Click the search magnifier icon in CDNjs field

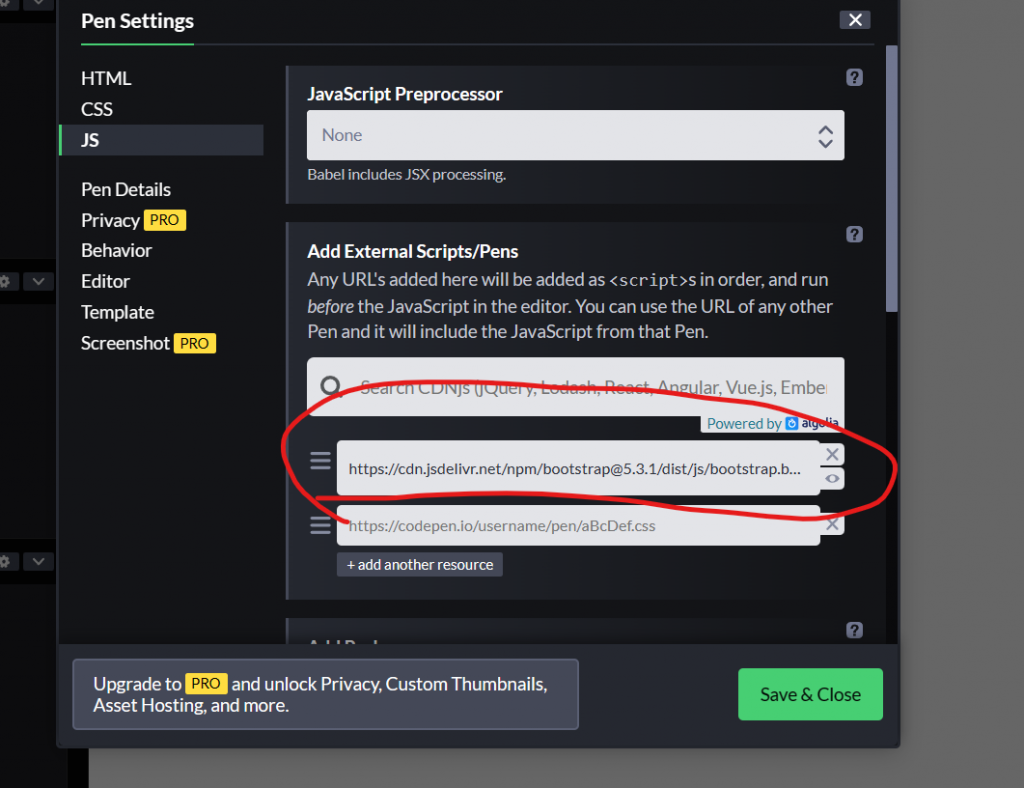click(331, 386)
